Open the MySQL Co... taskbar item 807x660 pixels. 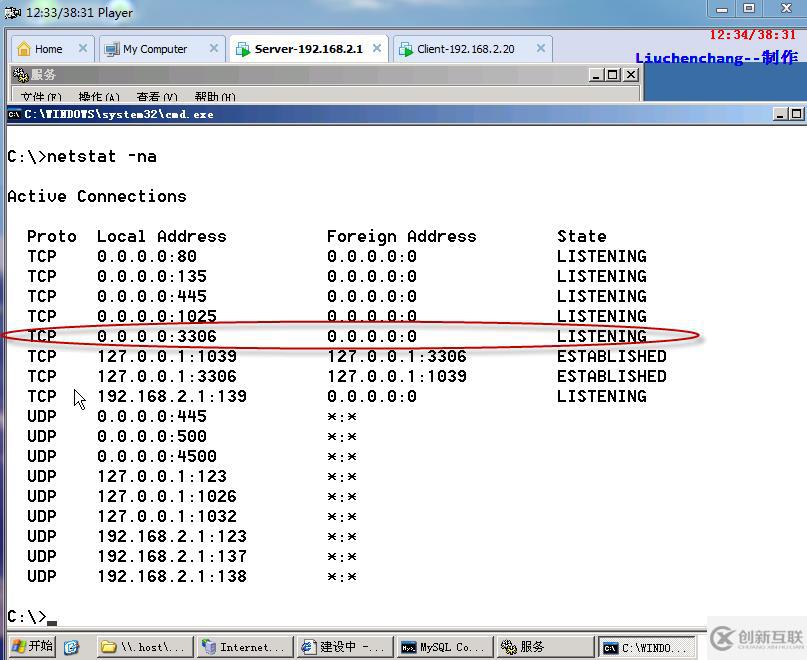(444, 647)
